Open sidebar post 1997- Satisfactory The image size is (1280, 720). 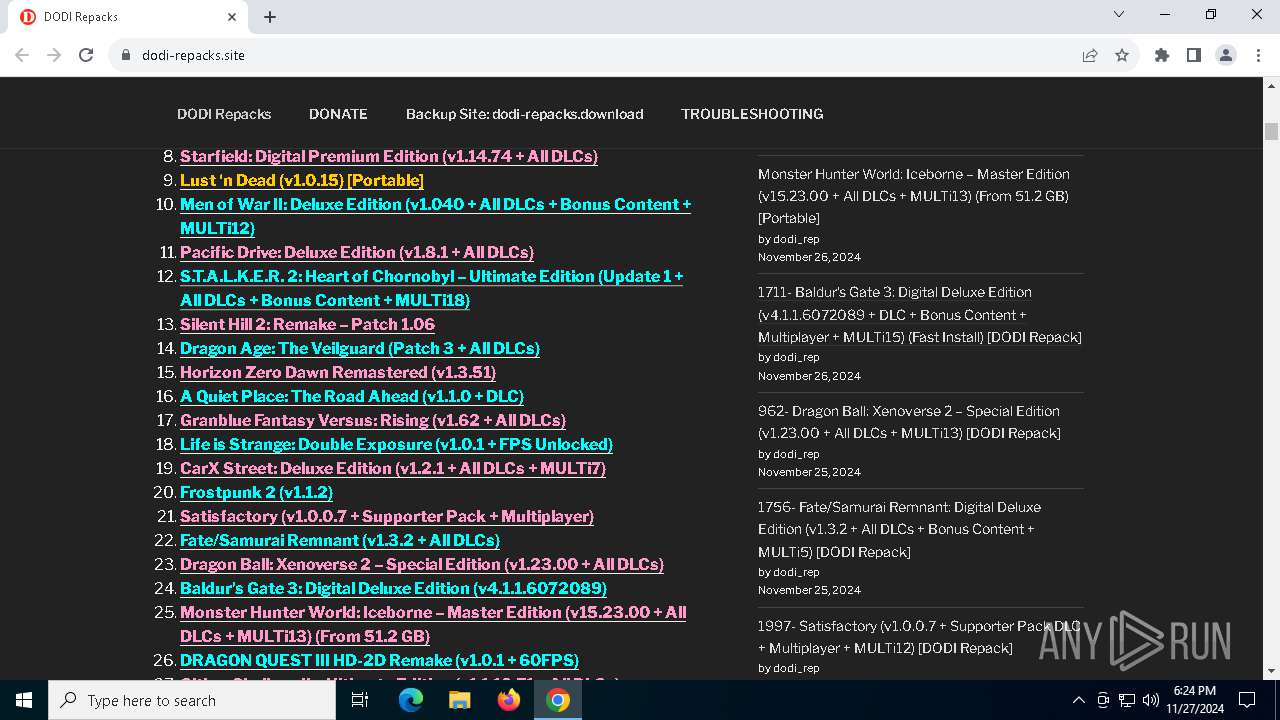(919, 637)
